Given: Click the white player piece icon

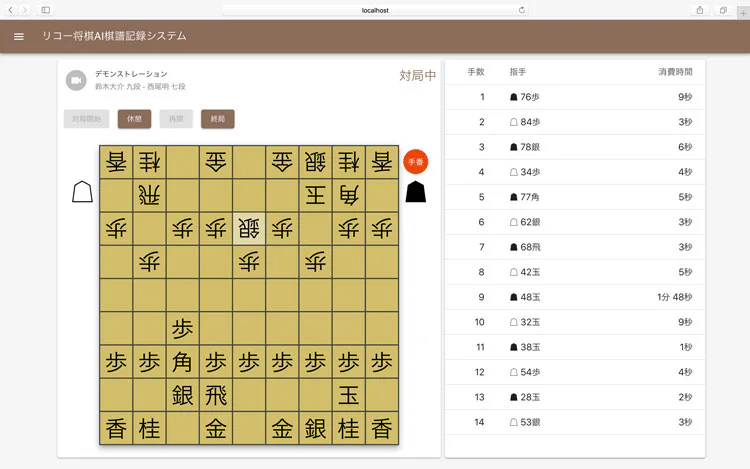Looking at the screenshot, I should pos(82,191).
